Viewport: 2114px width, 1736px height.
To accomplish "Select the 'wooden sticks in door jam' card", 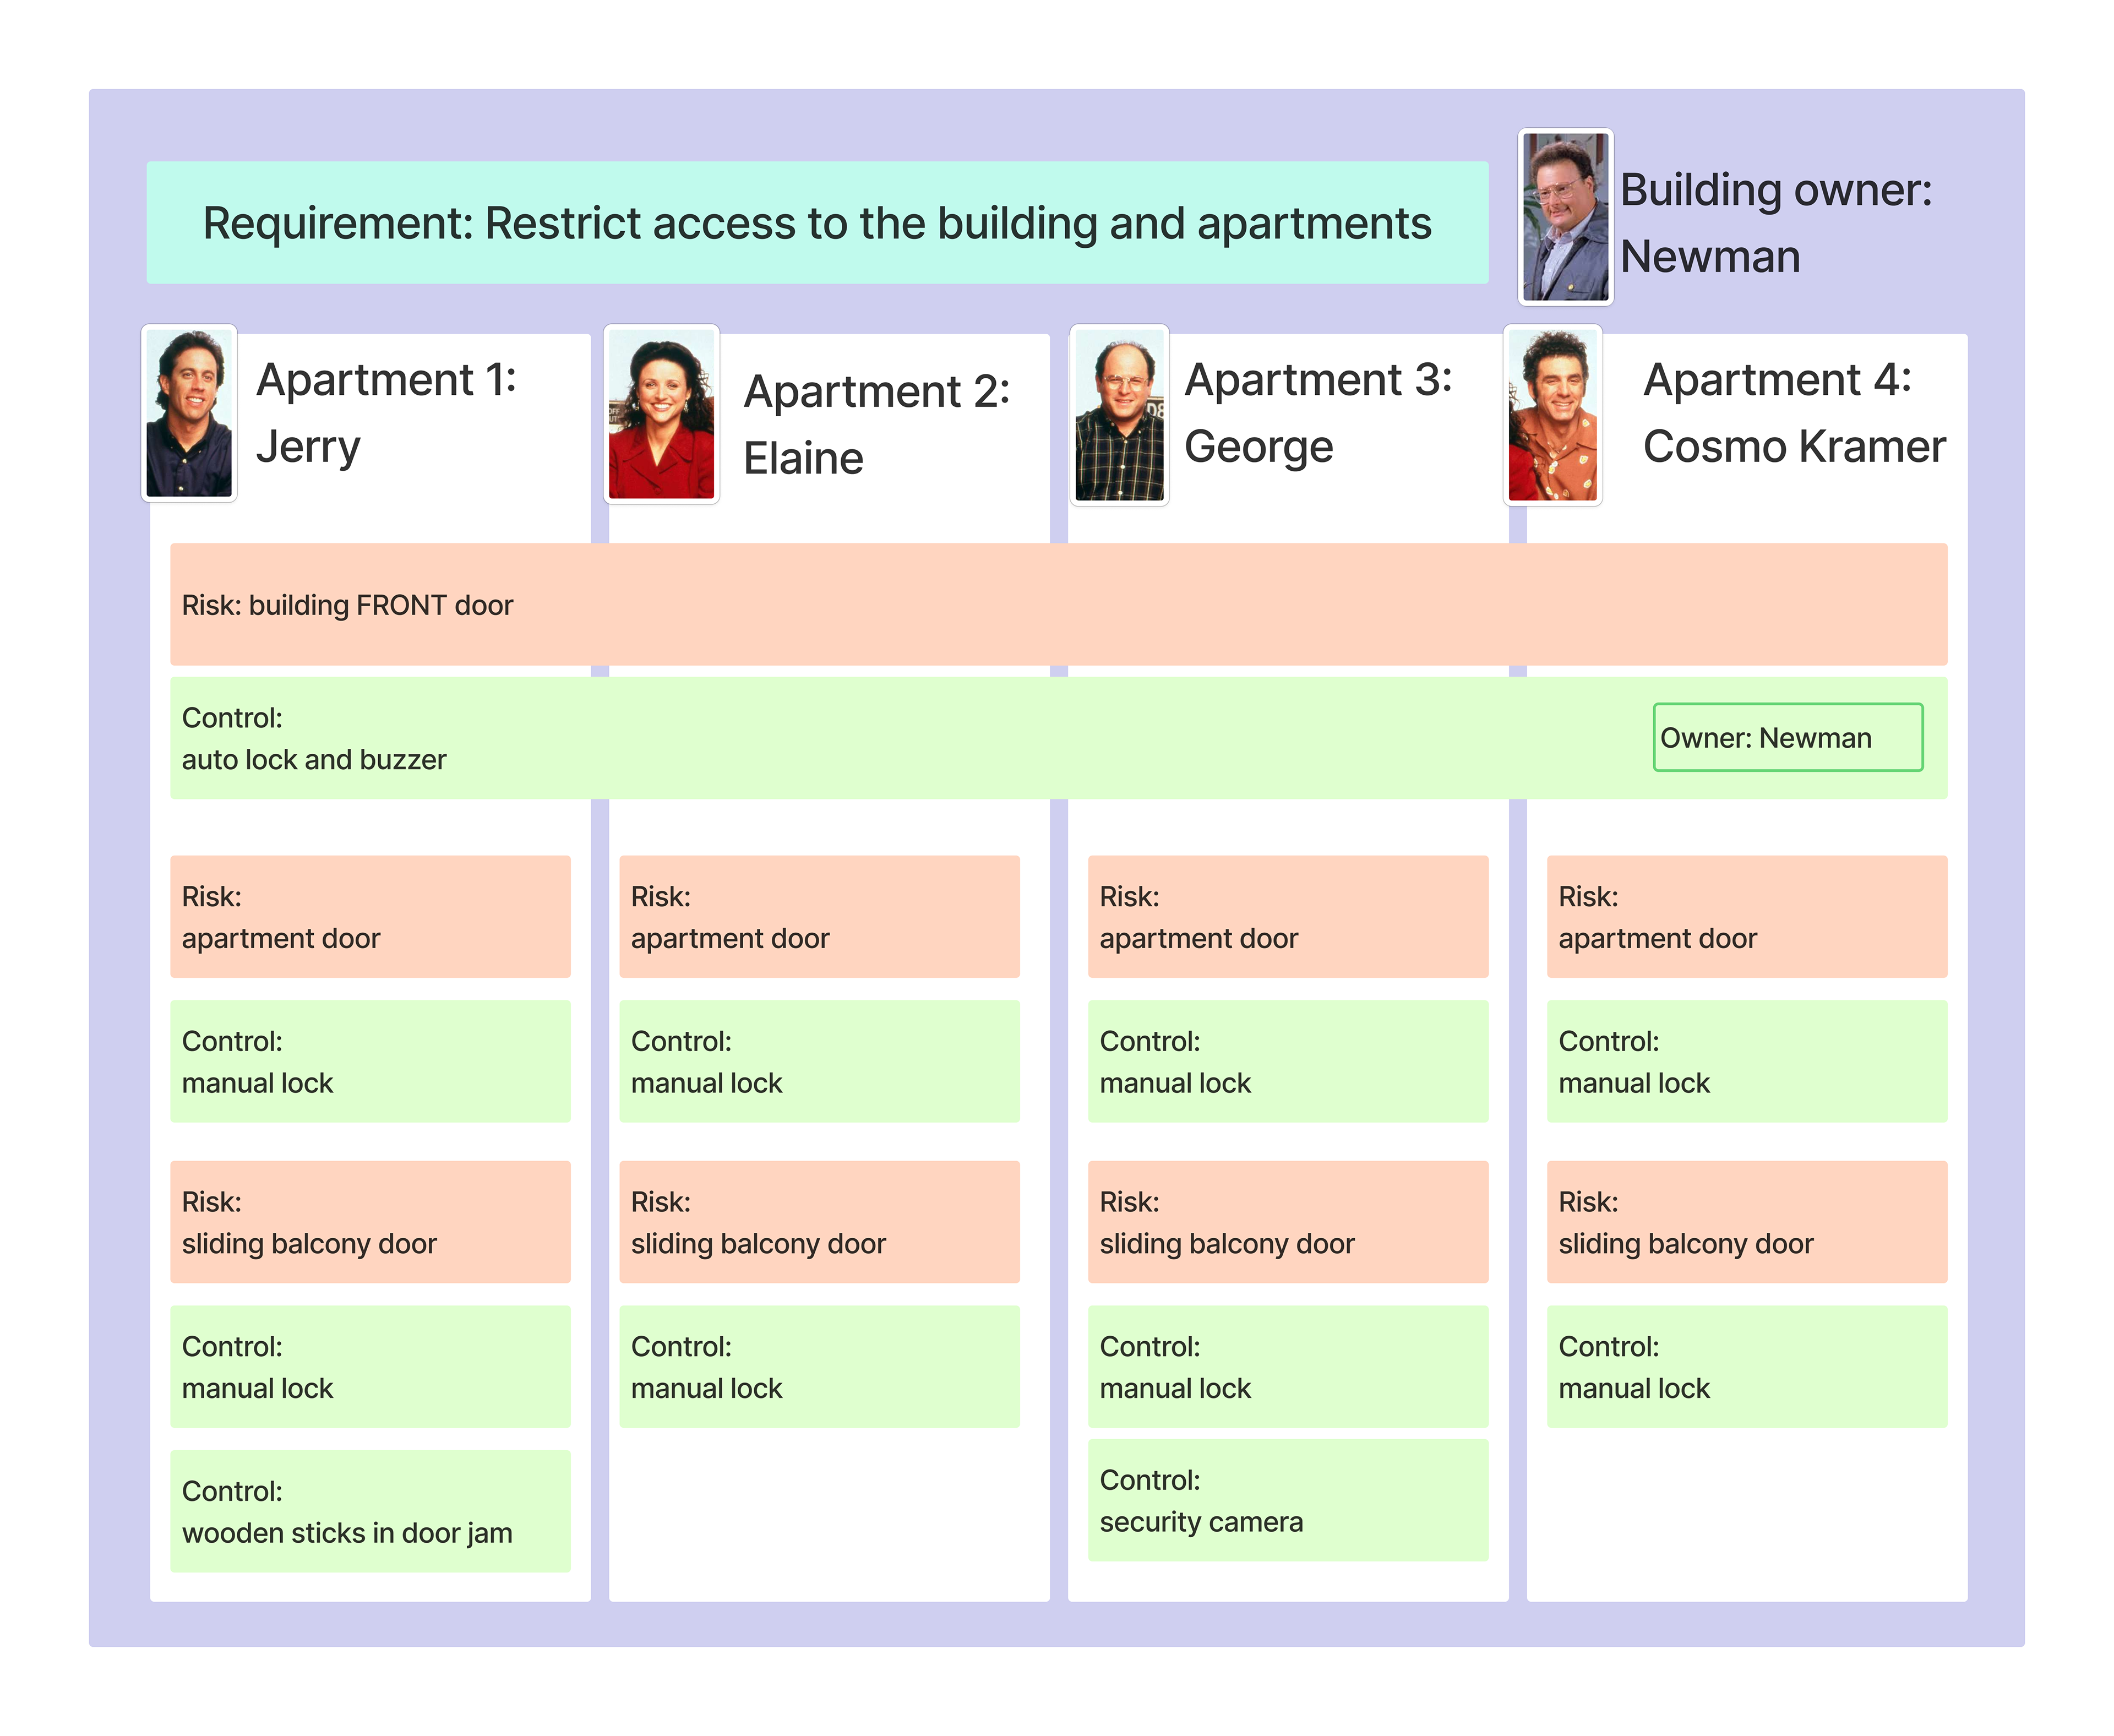I will coord(370,1511).
